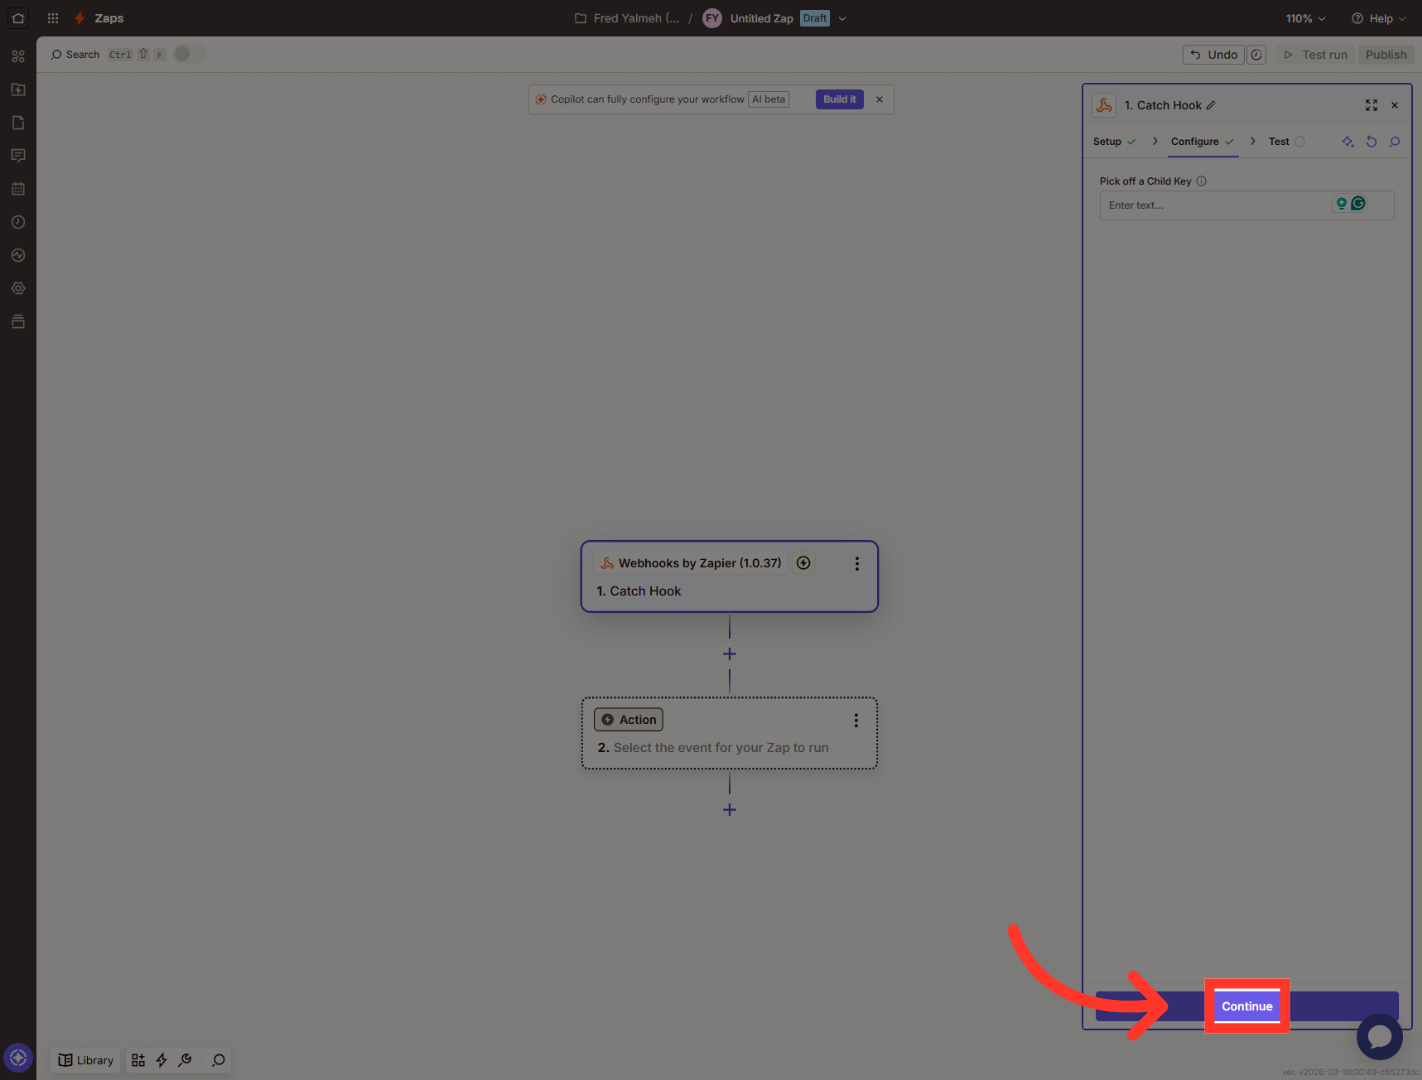Click the FY avatar in the top bar
Viewport: 1422px width, 1080px height.
click(712, 18)
